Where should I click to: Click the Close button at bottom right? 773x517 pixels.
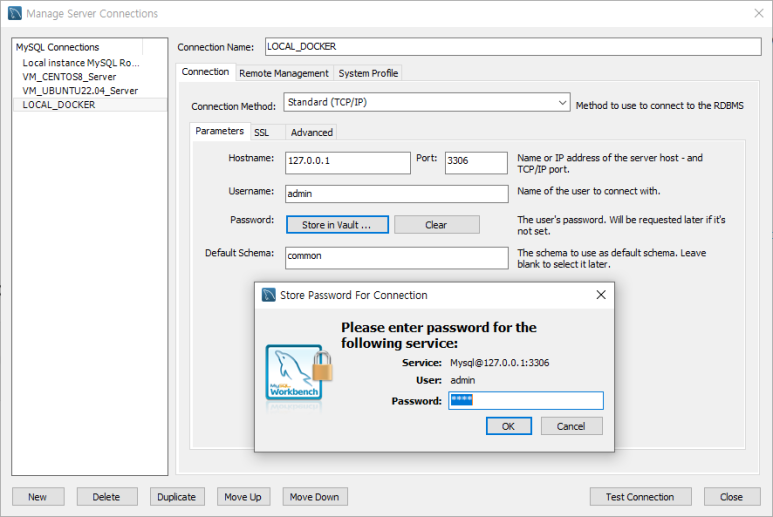pos(732,497)
